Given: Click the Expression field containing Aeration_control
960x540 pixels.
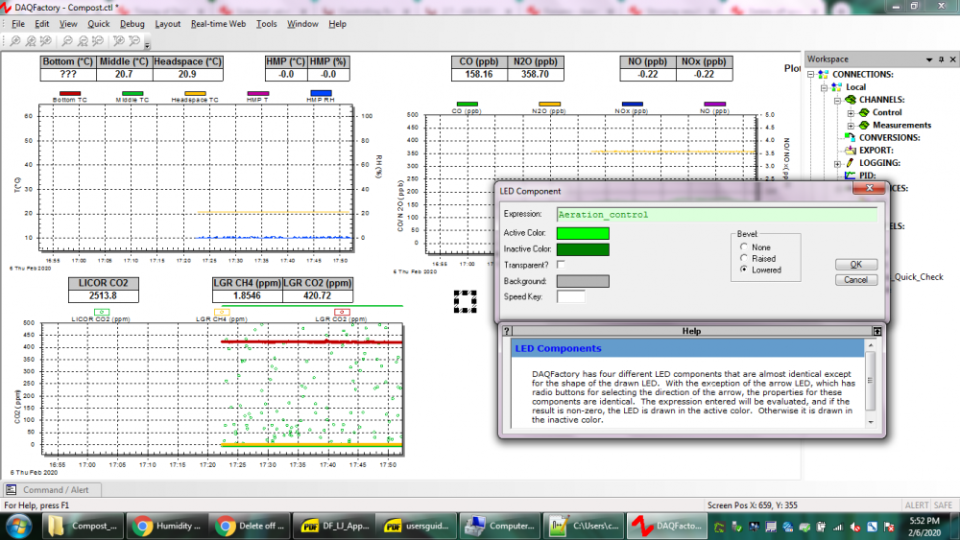Looking at the screenshot, I should pyautogui.click(x=717, y=215).
